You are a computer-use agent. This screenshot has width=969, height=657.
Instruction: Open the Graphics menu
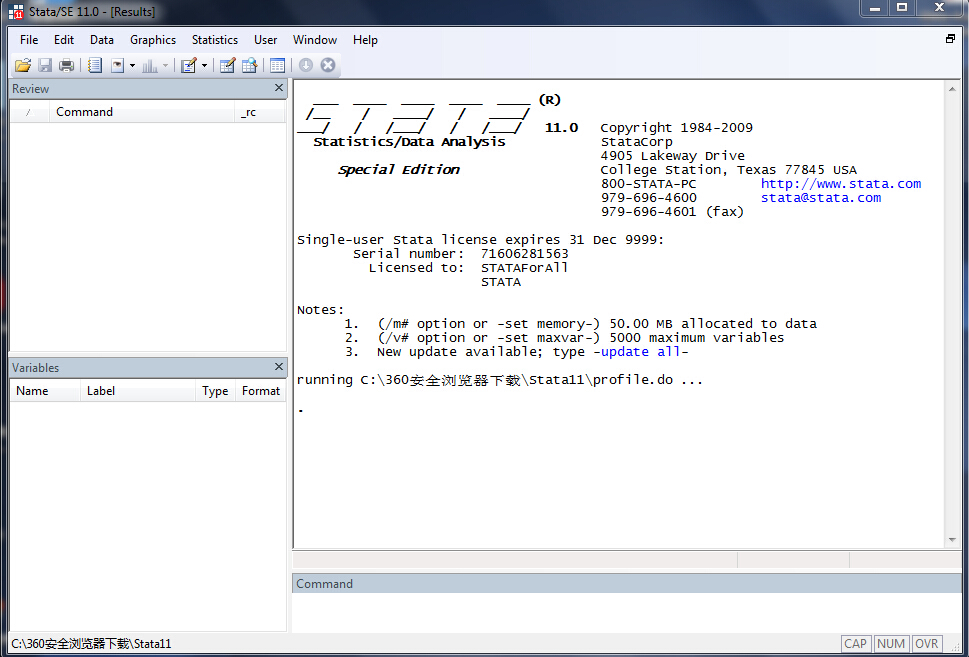pos(152,40)
